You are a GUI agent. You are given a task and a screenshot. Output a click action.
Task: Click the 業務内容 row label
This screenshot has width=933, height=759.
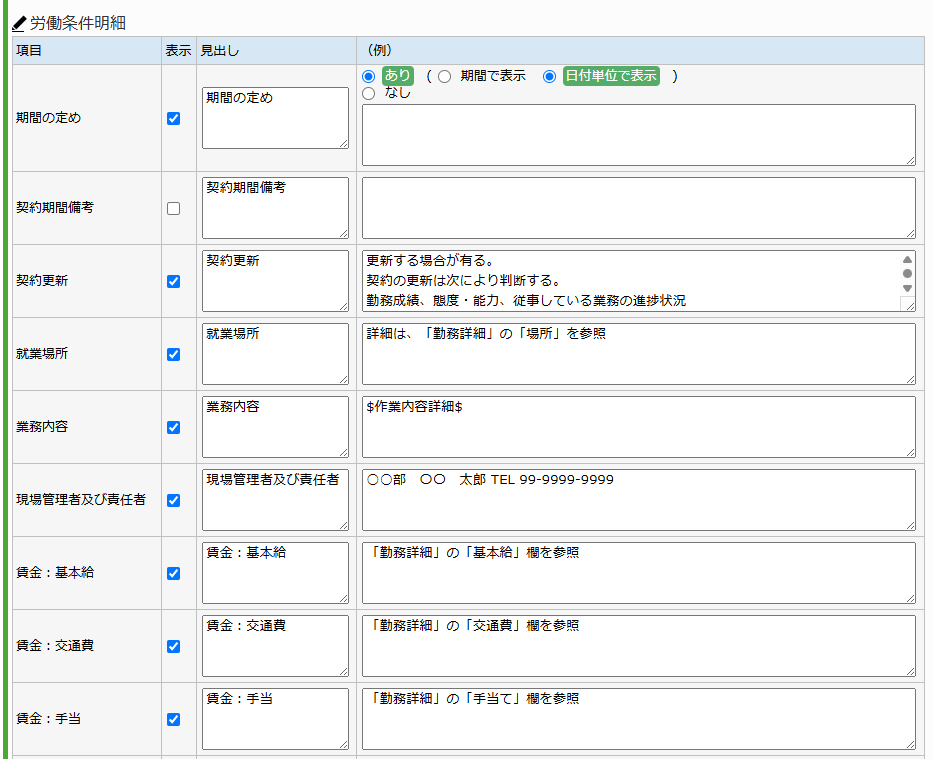point(42,427)
